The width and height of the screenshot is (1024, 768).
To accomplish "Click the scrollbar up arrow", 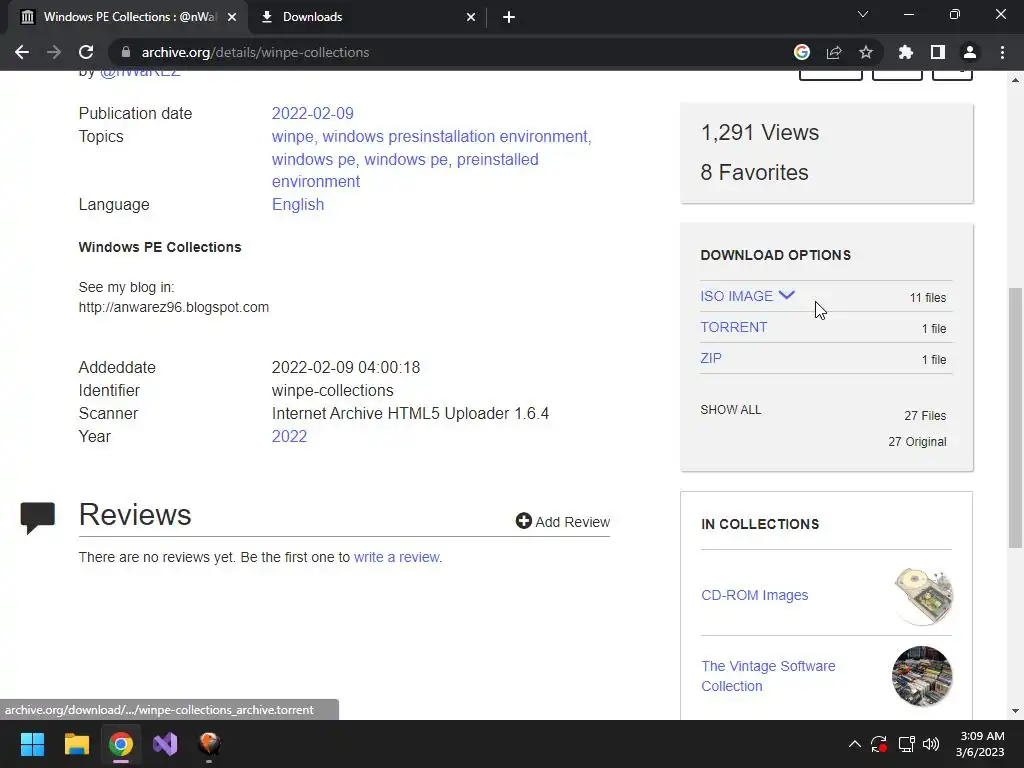I will pos(1015,80).
